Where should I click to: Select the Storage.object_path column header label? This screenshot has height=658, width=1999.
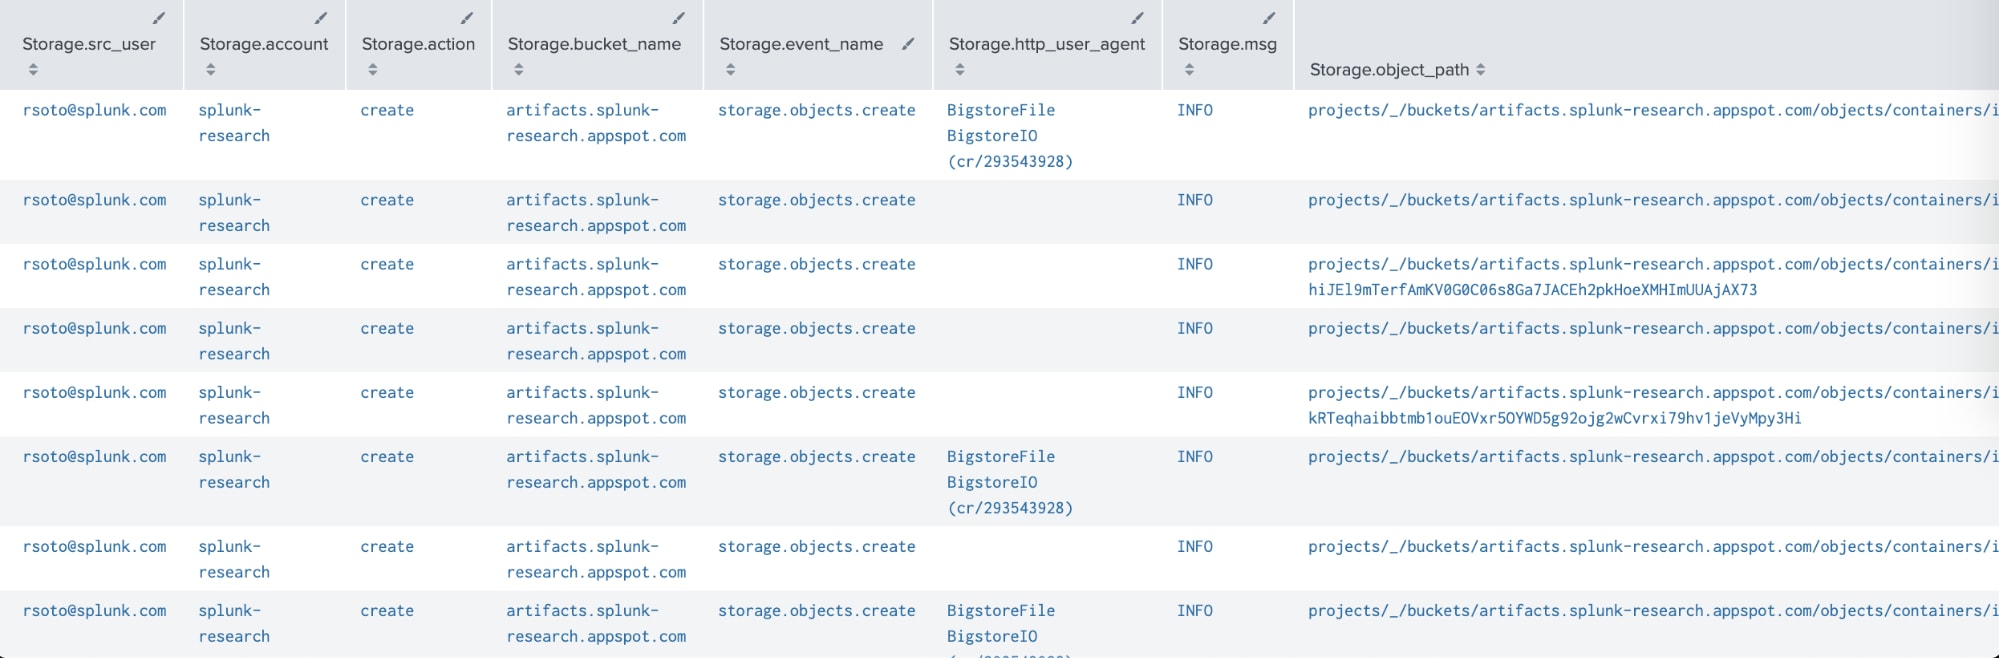[1389, 70]
